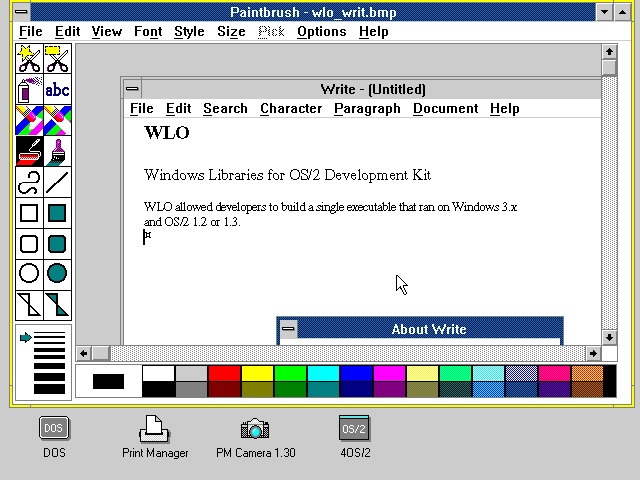
Task: Select the Filled Rounded Box tool
Action: pos(57,244)
